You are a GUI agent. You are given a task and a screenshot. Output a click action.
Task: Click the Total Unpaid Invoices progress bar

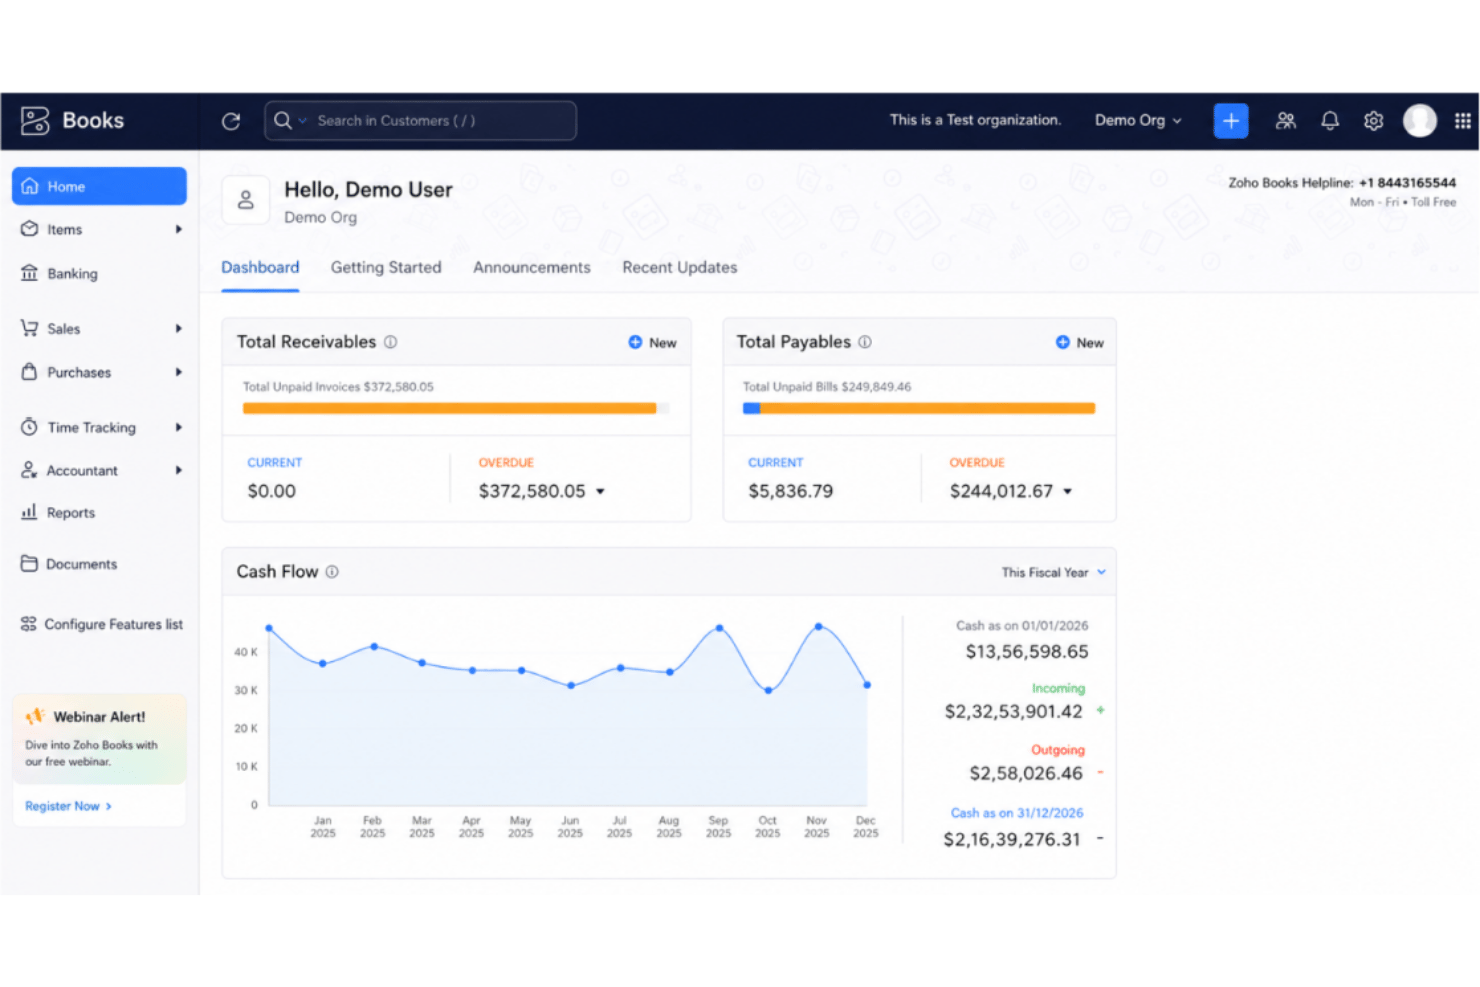click(x=456, y=408)
